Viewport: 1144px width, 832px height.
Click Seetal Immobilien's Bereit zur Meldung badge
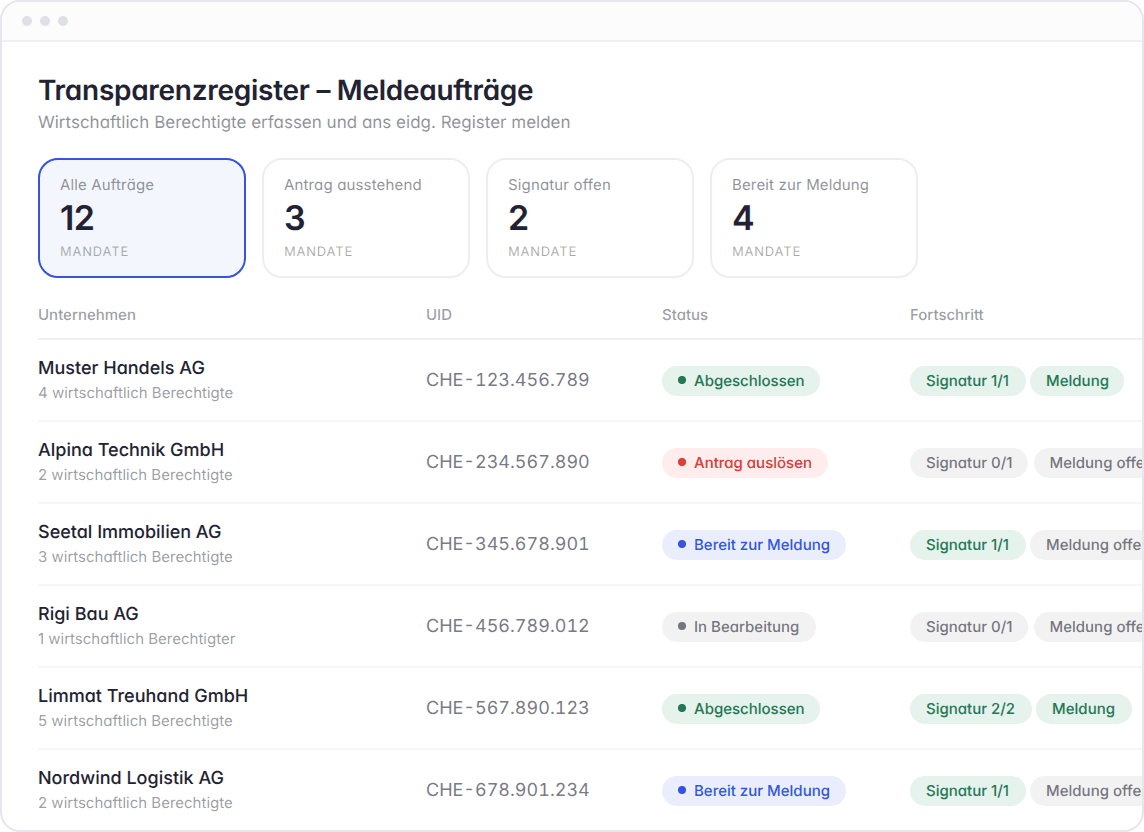(x=754, y=544)
